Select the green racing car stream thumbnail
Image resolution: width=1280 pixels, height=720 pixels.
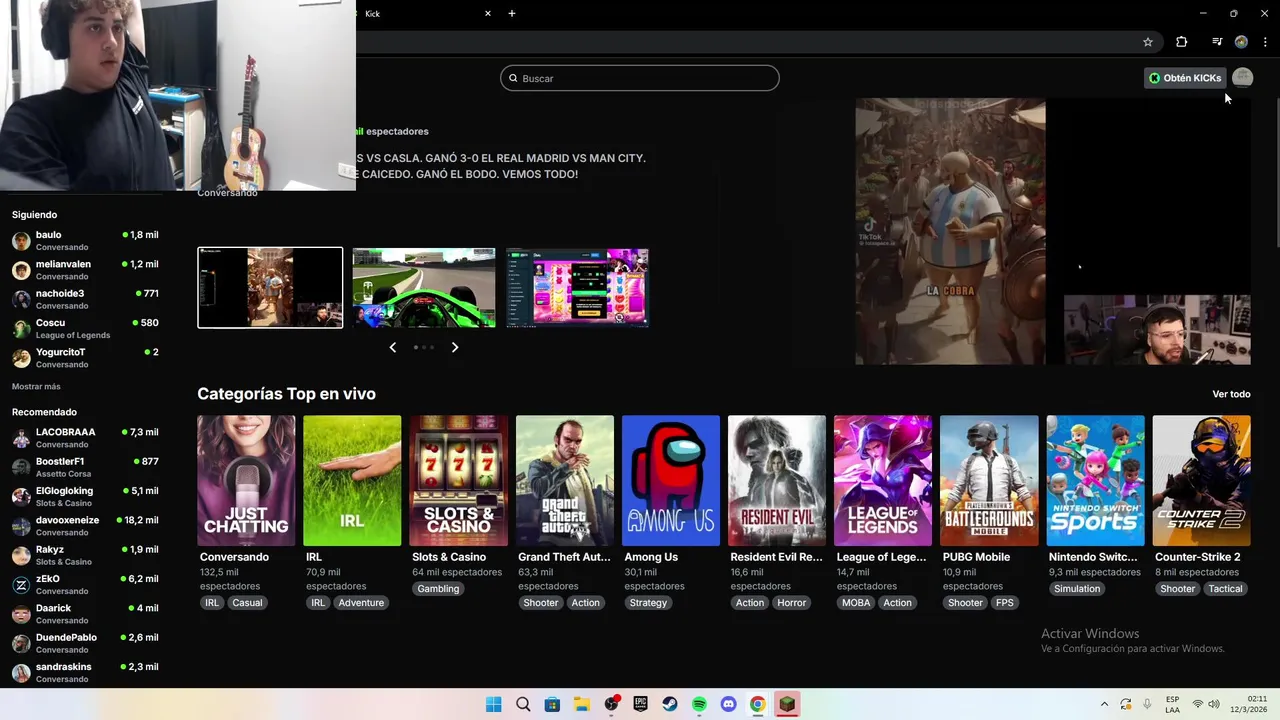pos(424,287)
